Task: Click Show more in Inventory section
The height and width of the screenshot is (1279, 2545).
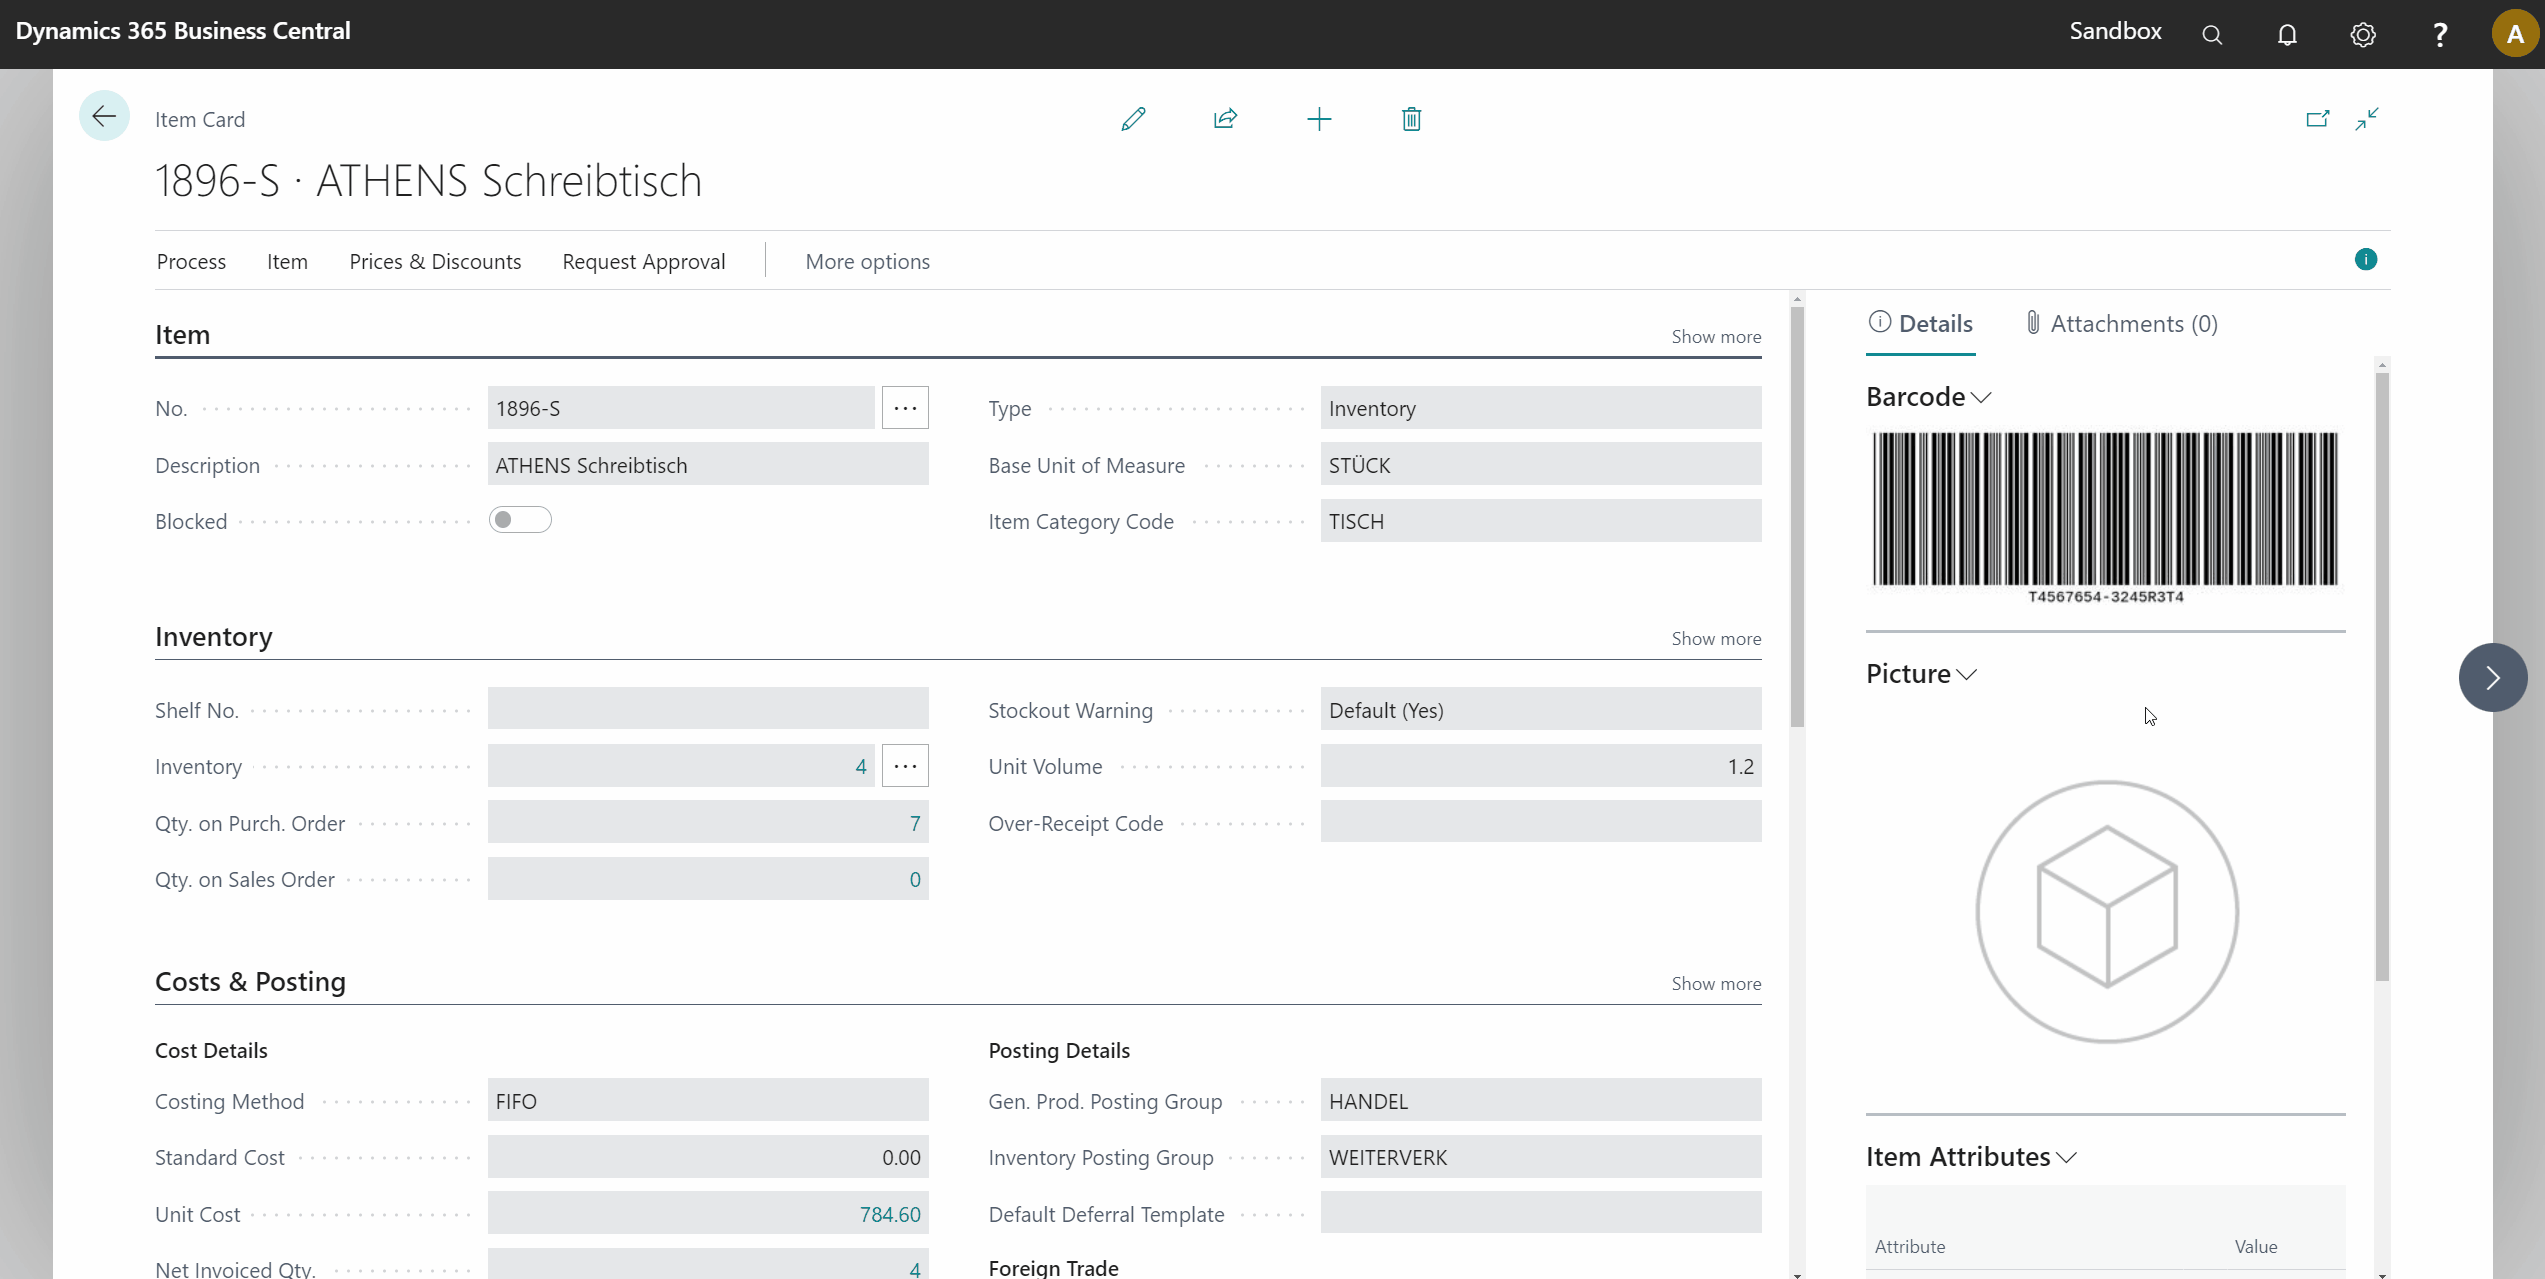Action: tap(1716, 639)
